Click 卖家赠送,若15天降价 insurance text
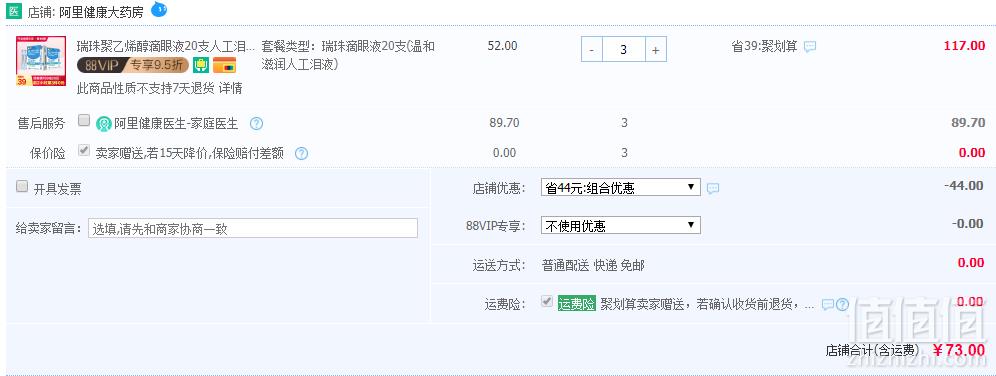Viewport: 996px width, 376px height. (x=190, y=153)
